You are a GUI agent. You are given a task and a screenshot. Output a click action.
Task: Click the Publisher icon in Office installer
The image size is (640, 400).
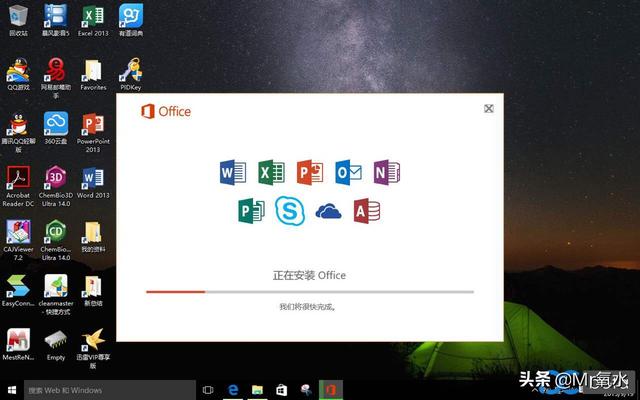point(250,211)
